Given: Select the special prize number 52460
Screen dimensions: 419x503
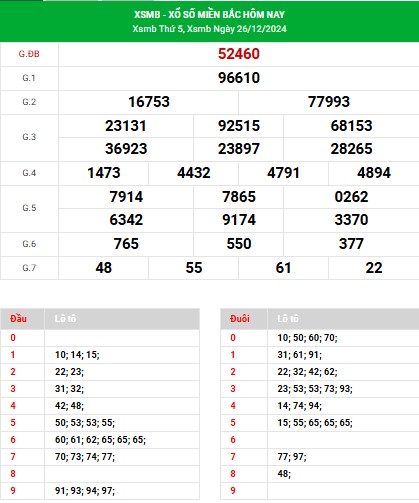Looking at the screenshot, I should (x=239, y=54).
